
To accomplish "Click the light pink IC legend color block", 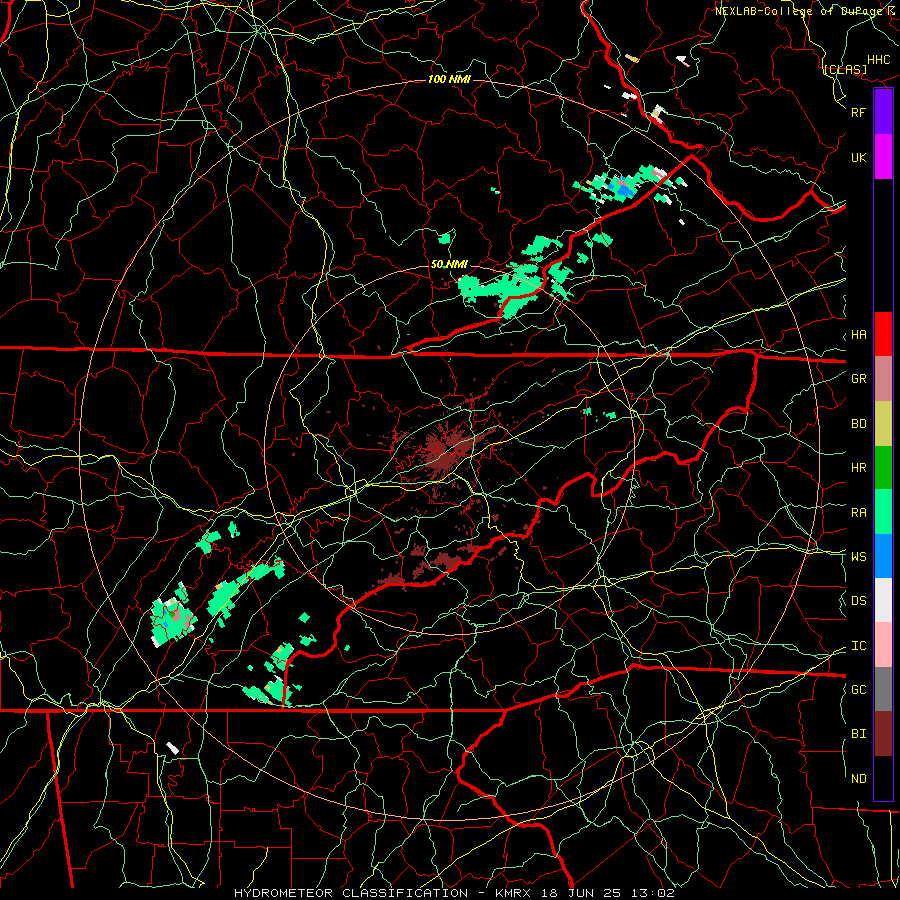I will coord(883,645).
